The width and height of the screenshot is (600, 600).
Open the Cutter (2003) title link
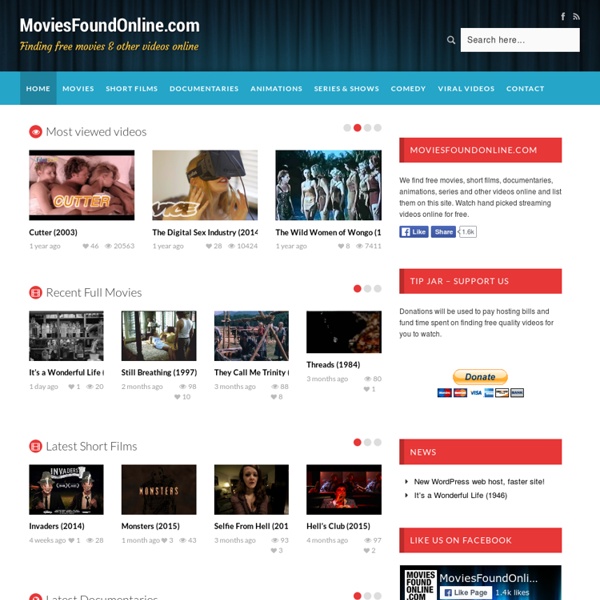[53, 232]
